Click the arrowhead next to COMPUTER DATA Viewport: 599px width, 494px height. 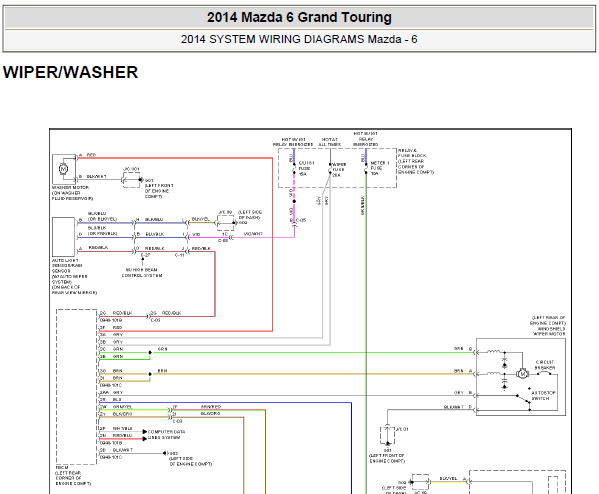[145, 431]
